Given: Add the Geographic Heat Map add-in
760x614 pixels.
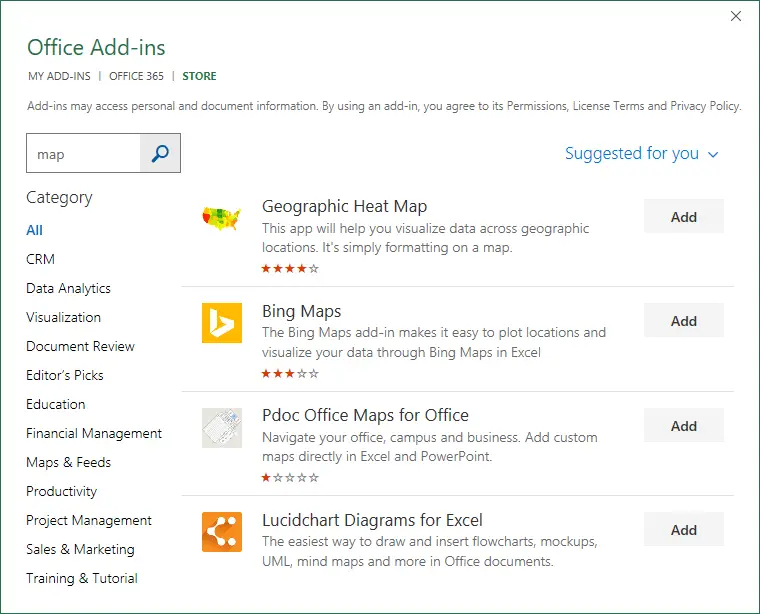Looking at the screenshot, I should [x=683, y=217].
